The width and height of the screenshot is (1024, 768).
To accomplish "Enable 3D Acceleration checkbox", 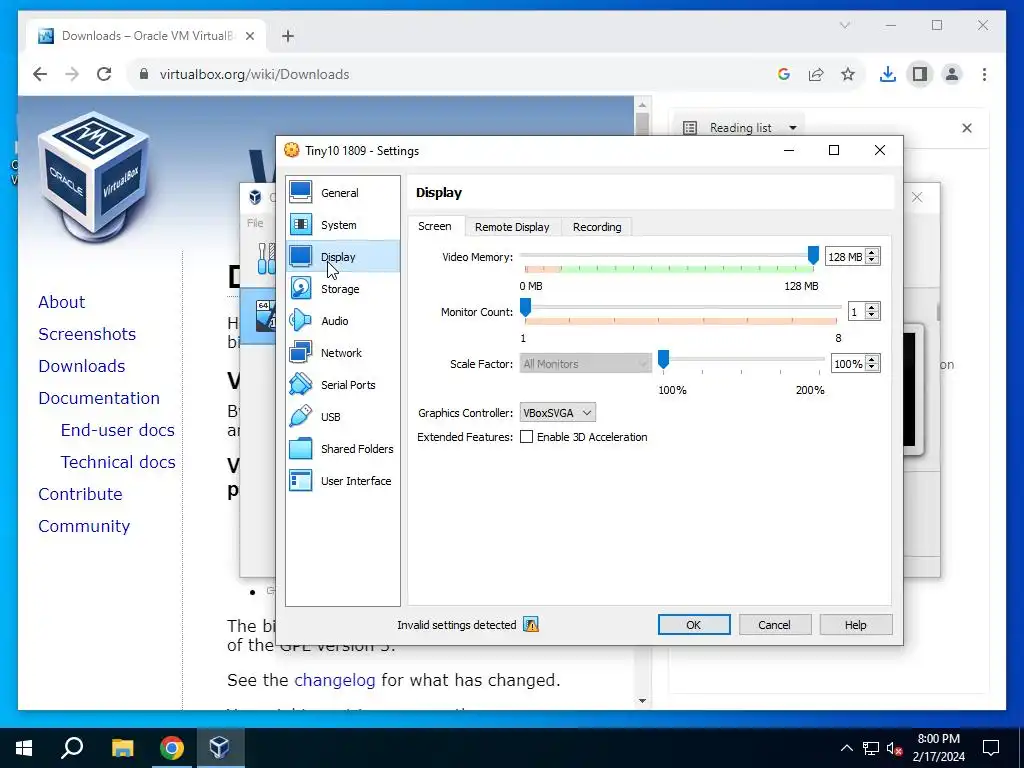I will [526, 437].
